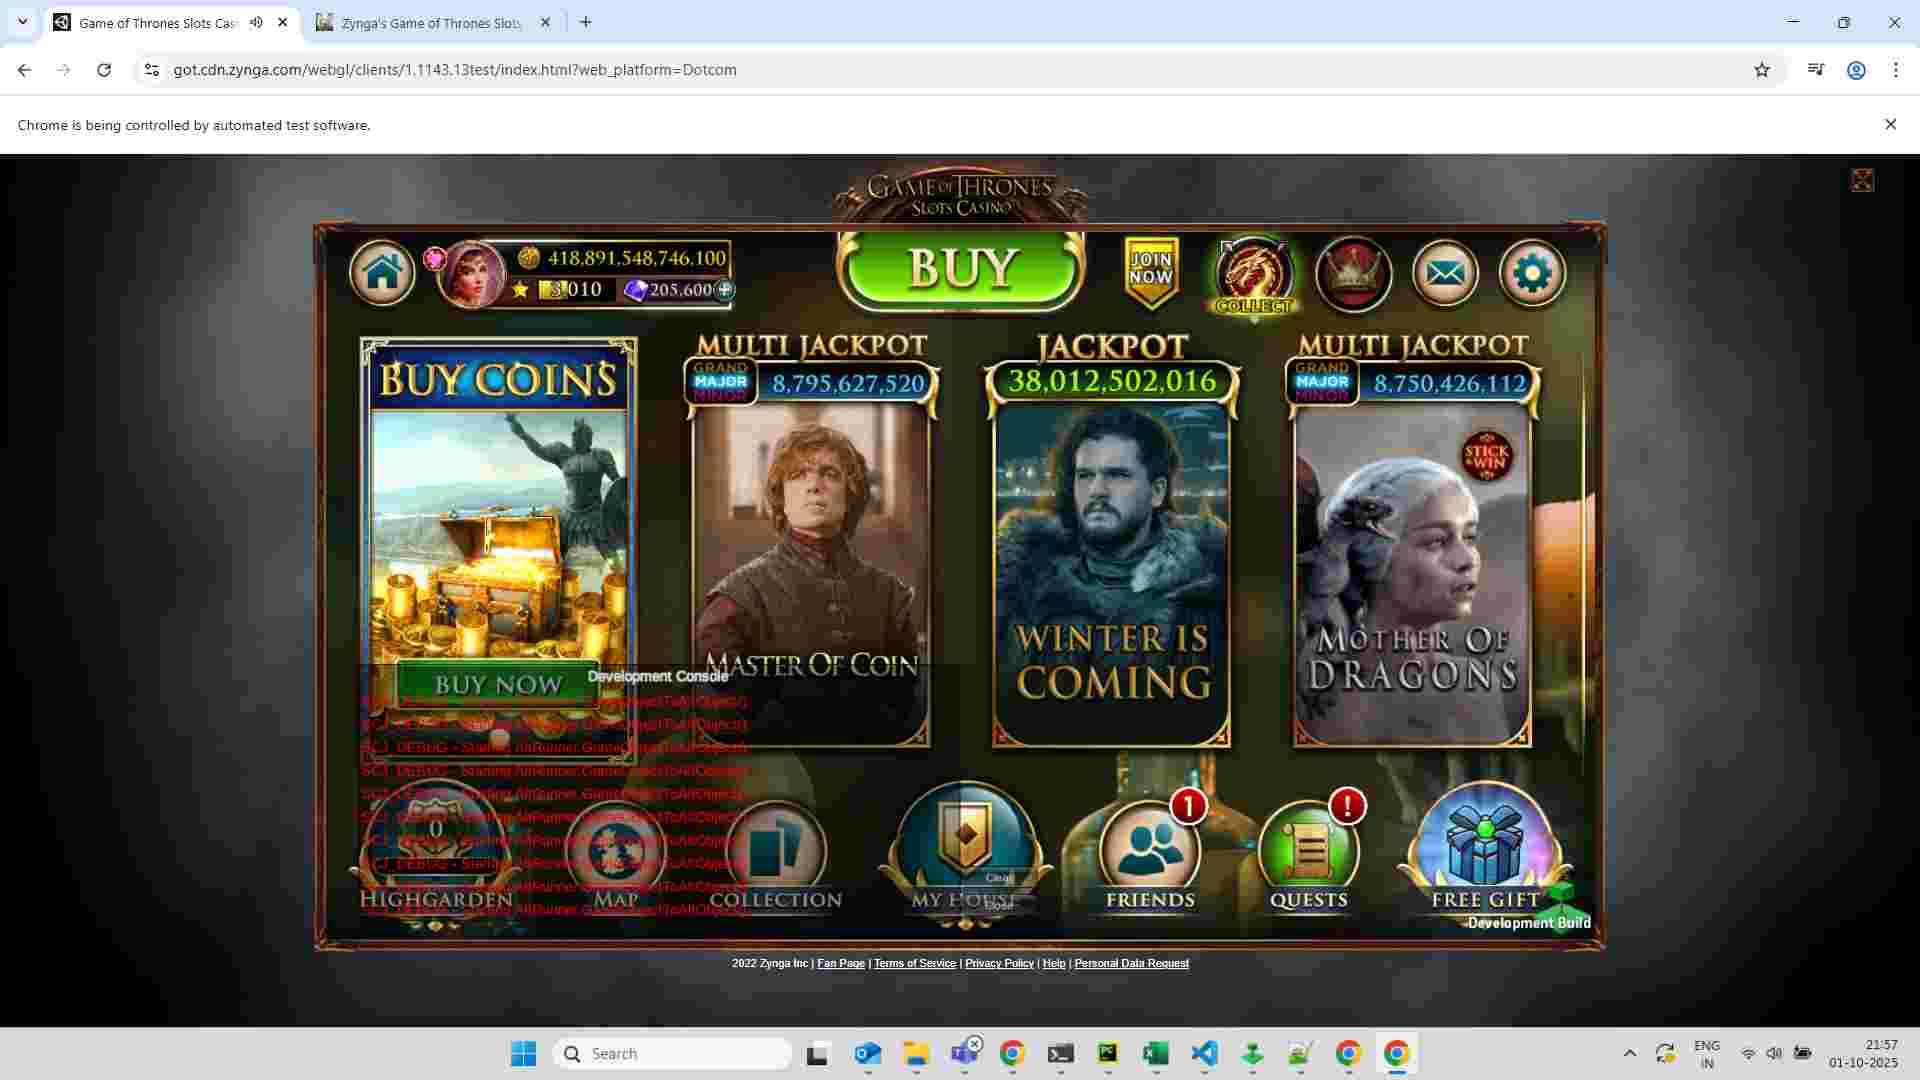This screenshot has height=1080, width=1920.
Task: Click the purple gems plus button
Action: tap(724, 290)
